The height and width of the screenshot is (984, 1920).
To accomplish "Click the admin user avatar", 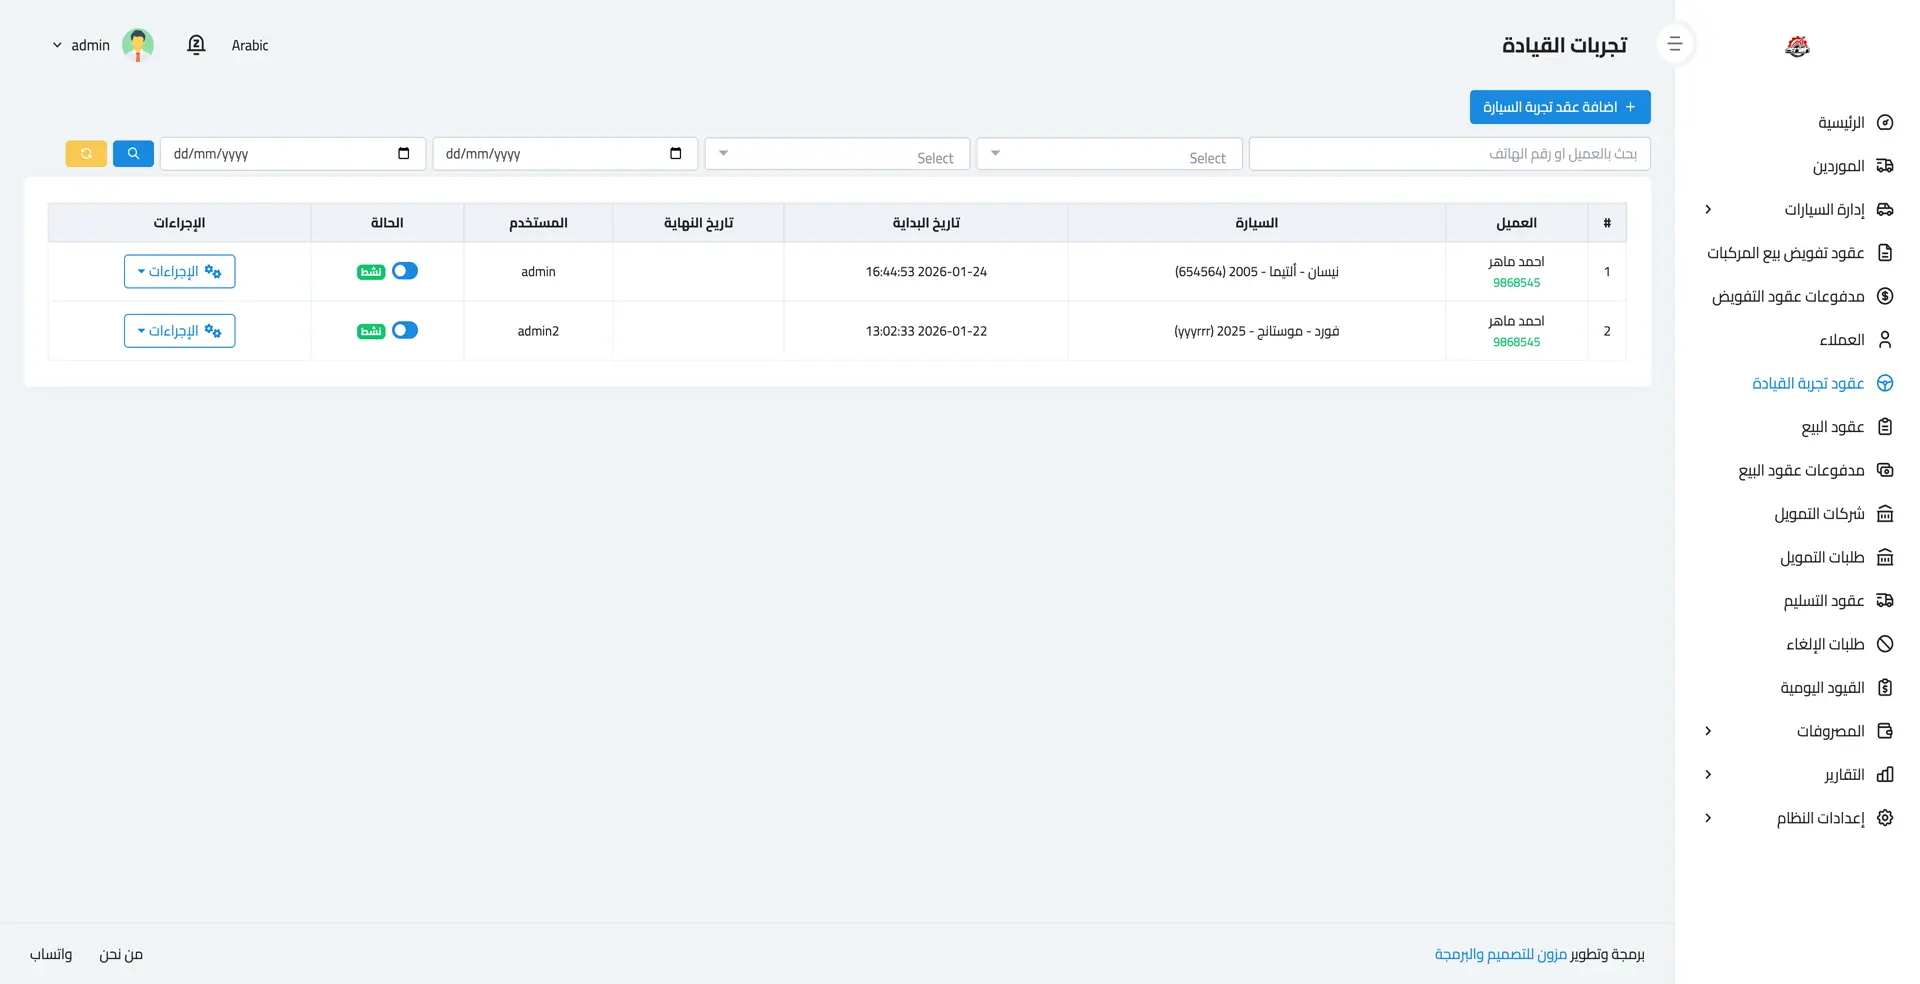I will pyautogui.click(x=138, y=45).
